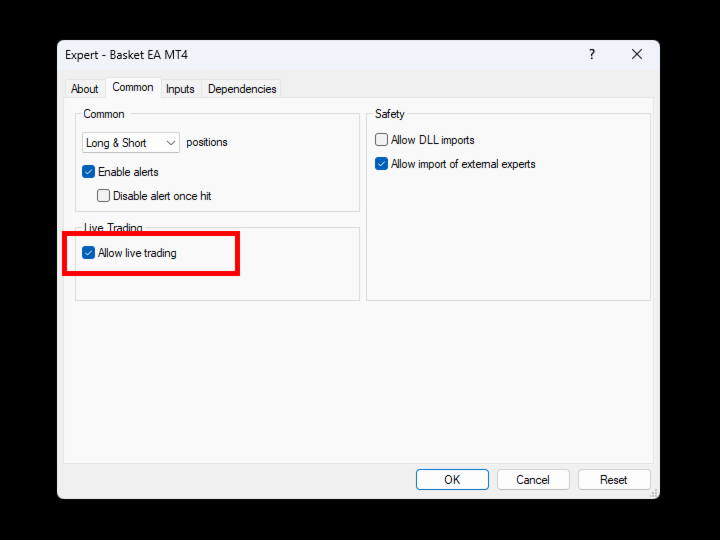Screen dimensions: 720x540
Task: Confirm settings with the OK button
Action: tap(452, 479)
